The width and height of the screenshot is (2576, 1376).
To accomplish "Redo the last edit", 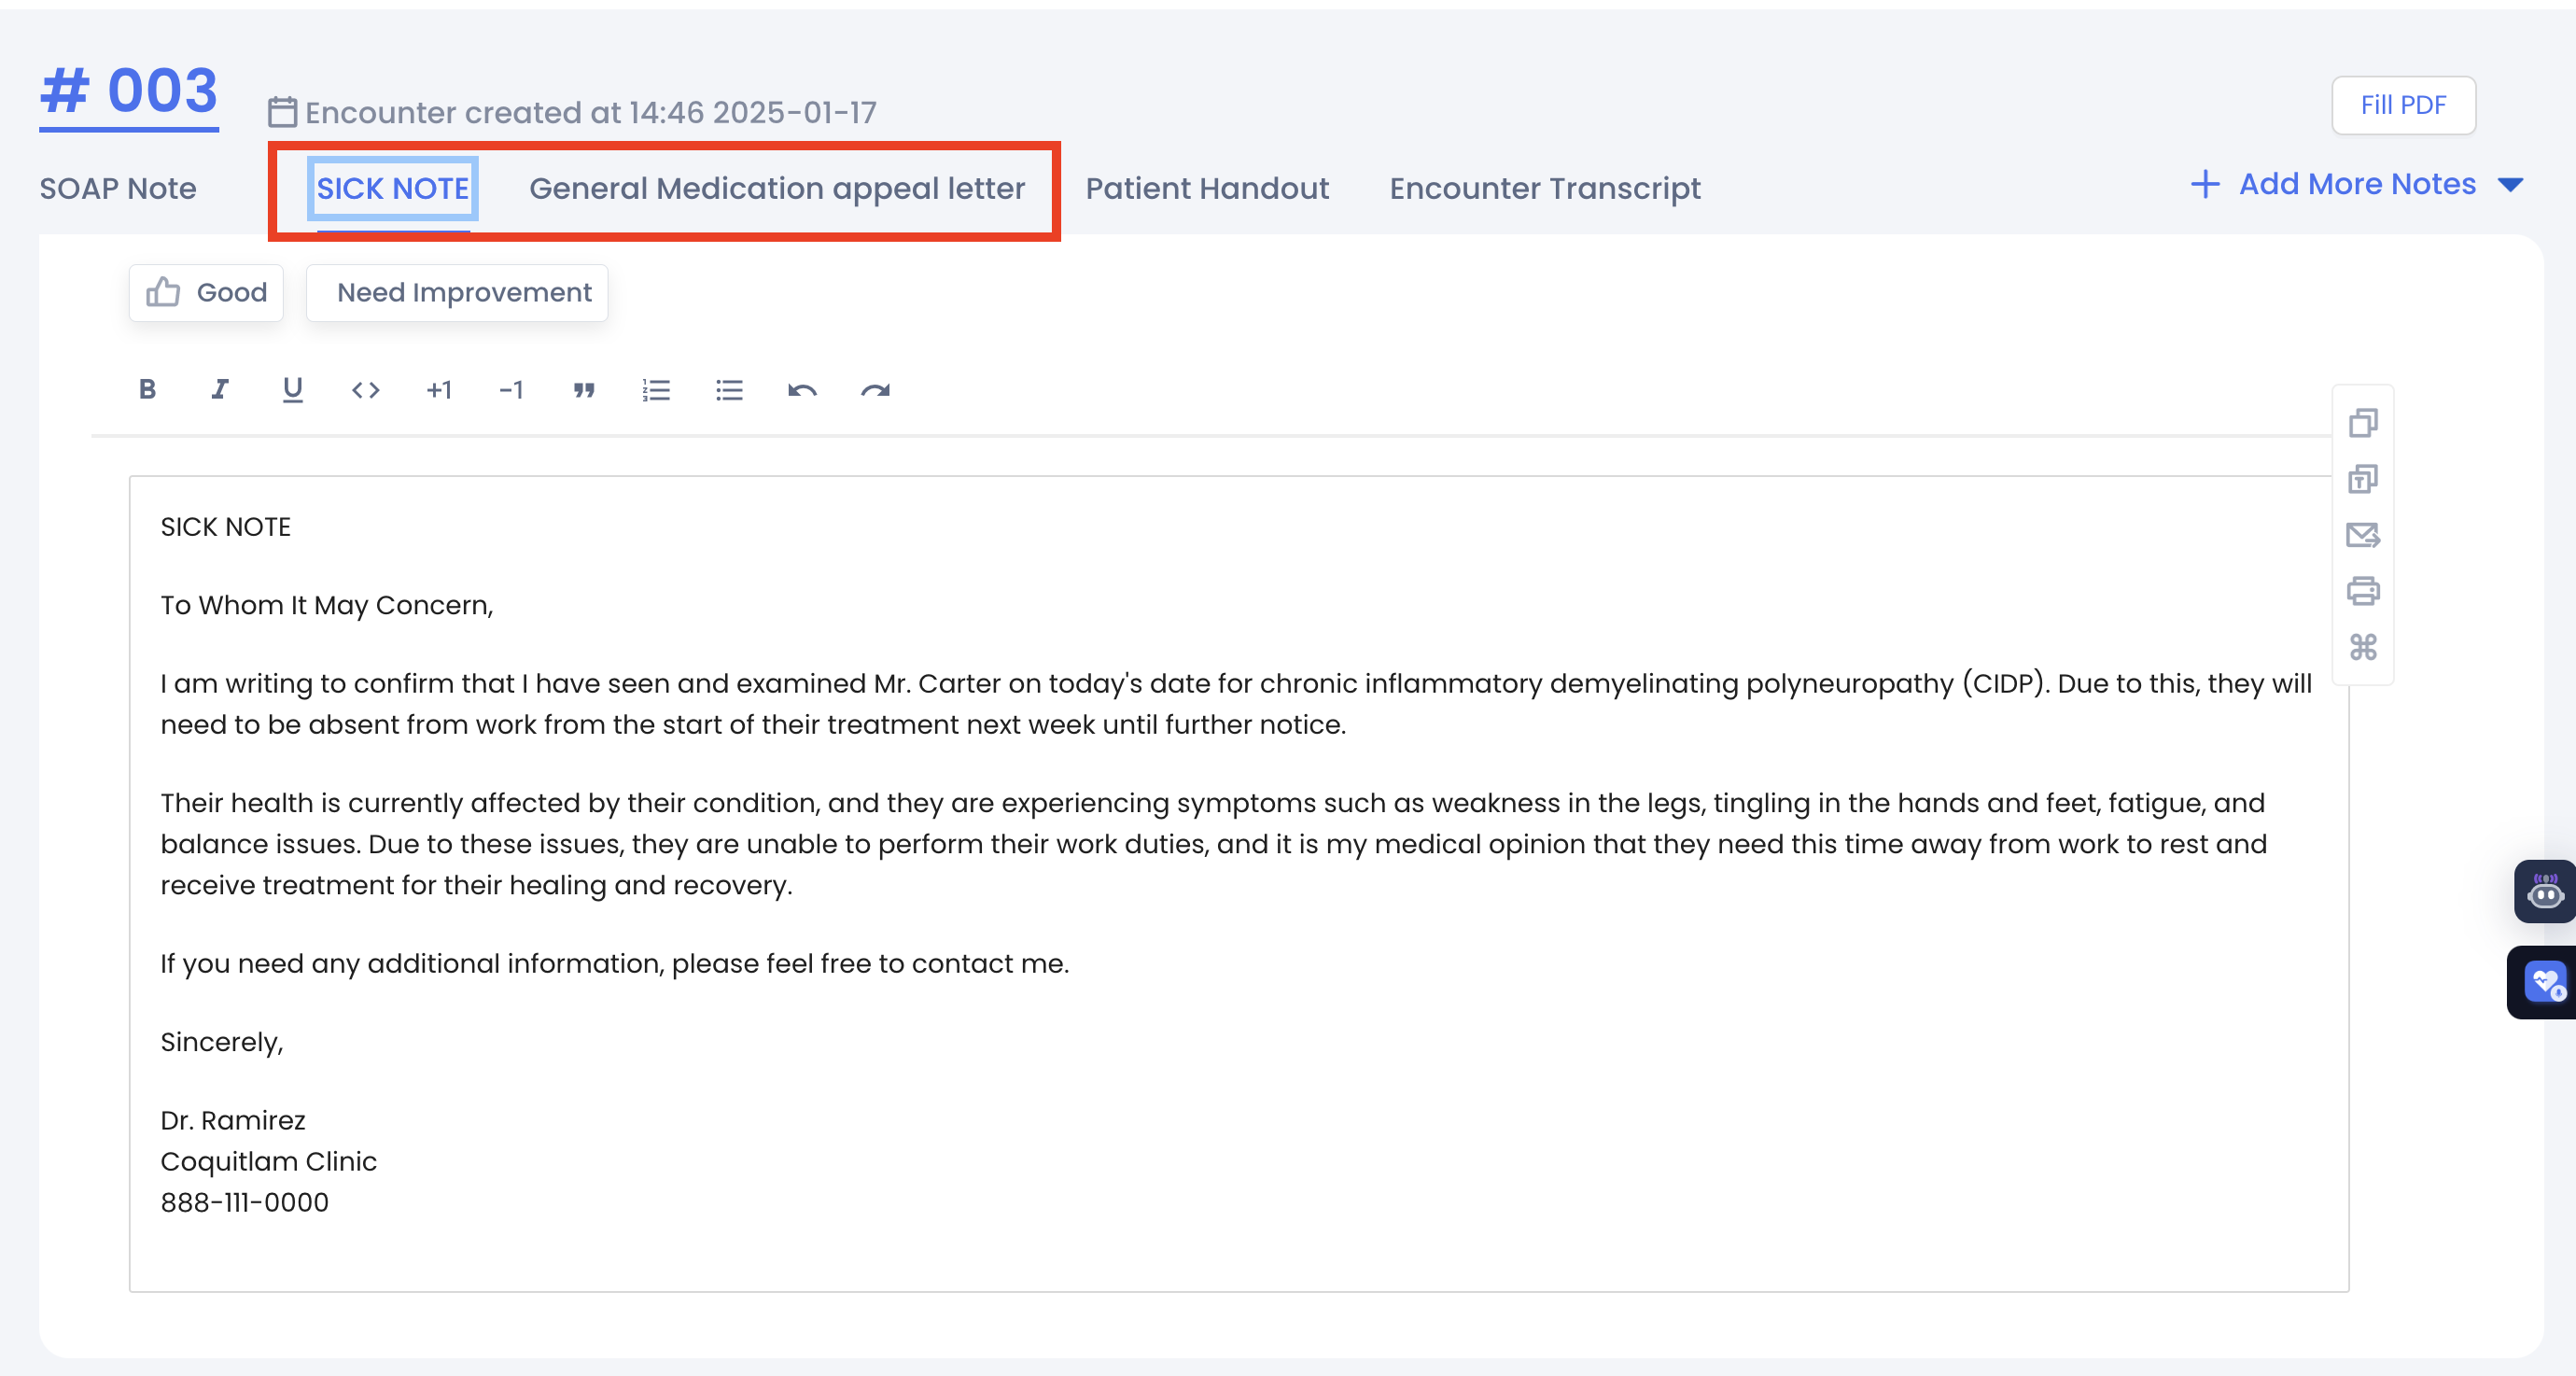I will 875,390.
